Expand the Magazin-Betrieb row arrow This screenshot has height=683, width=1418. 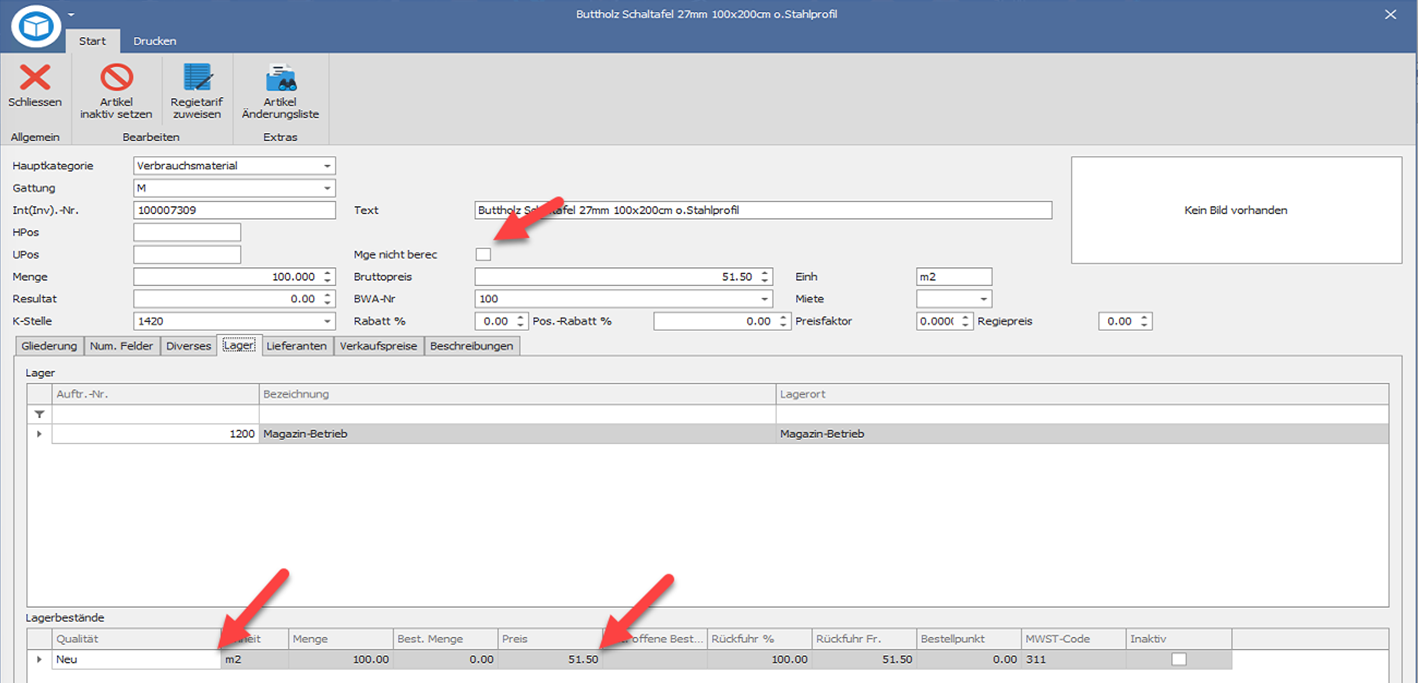point(39,434)
